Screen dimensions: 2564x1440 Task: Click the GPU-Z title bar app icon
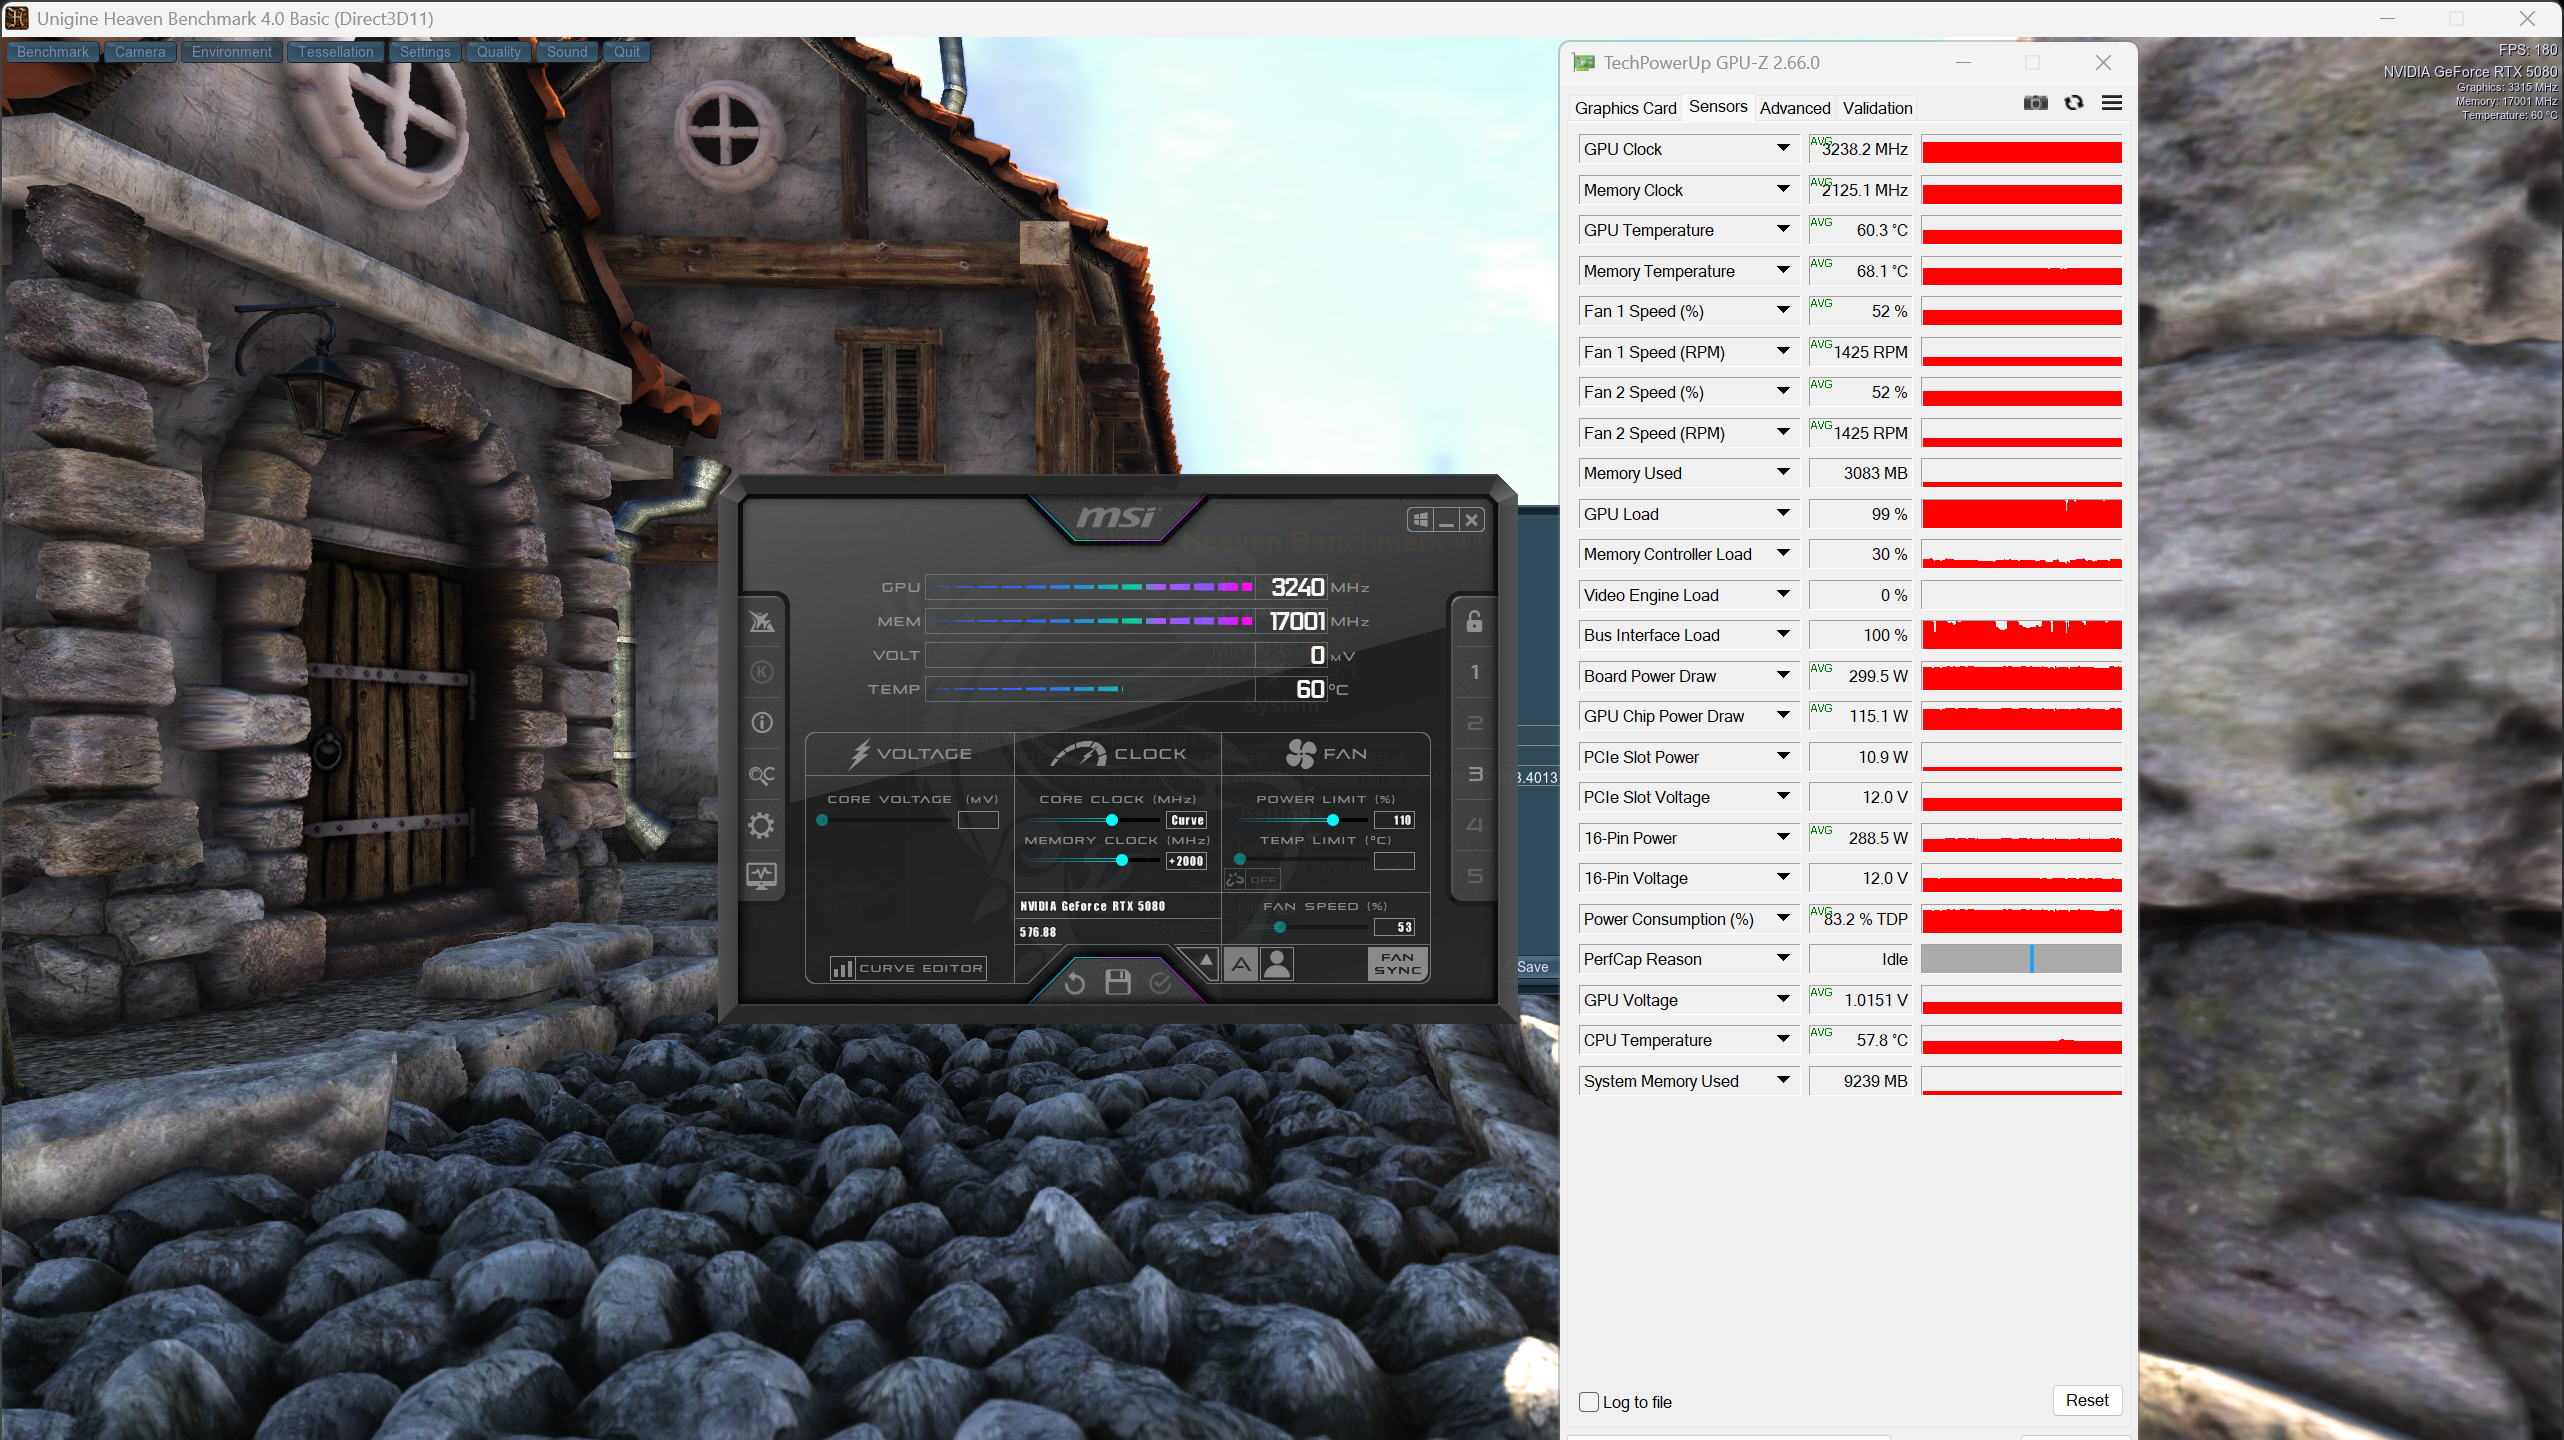pyautogui.click(x=1584, y=63)
